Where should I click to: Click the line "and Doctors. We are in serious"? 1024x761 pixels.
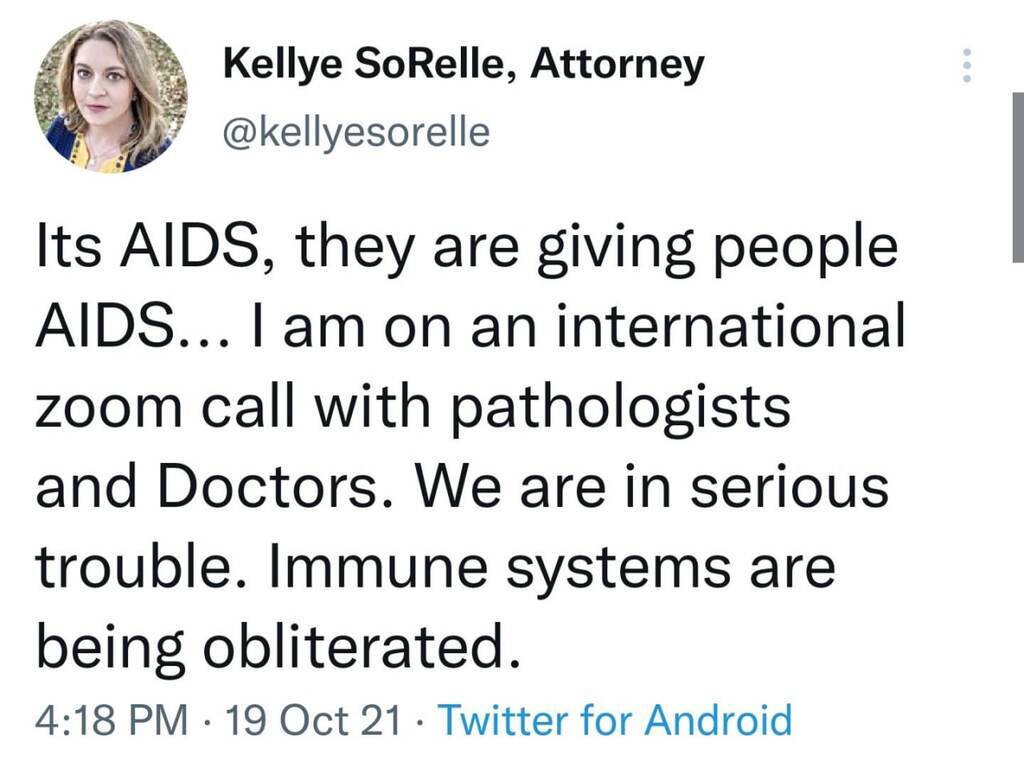coord(462,489)
